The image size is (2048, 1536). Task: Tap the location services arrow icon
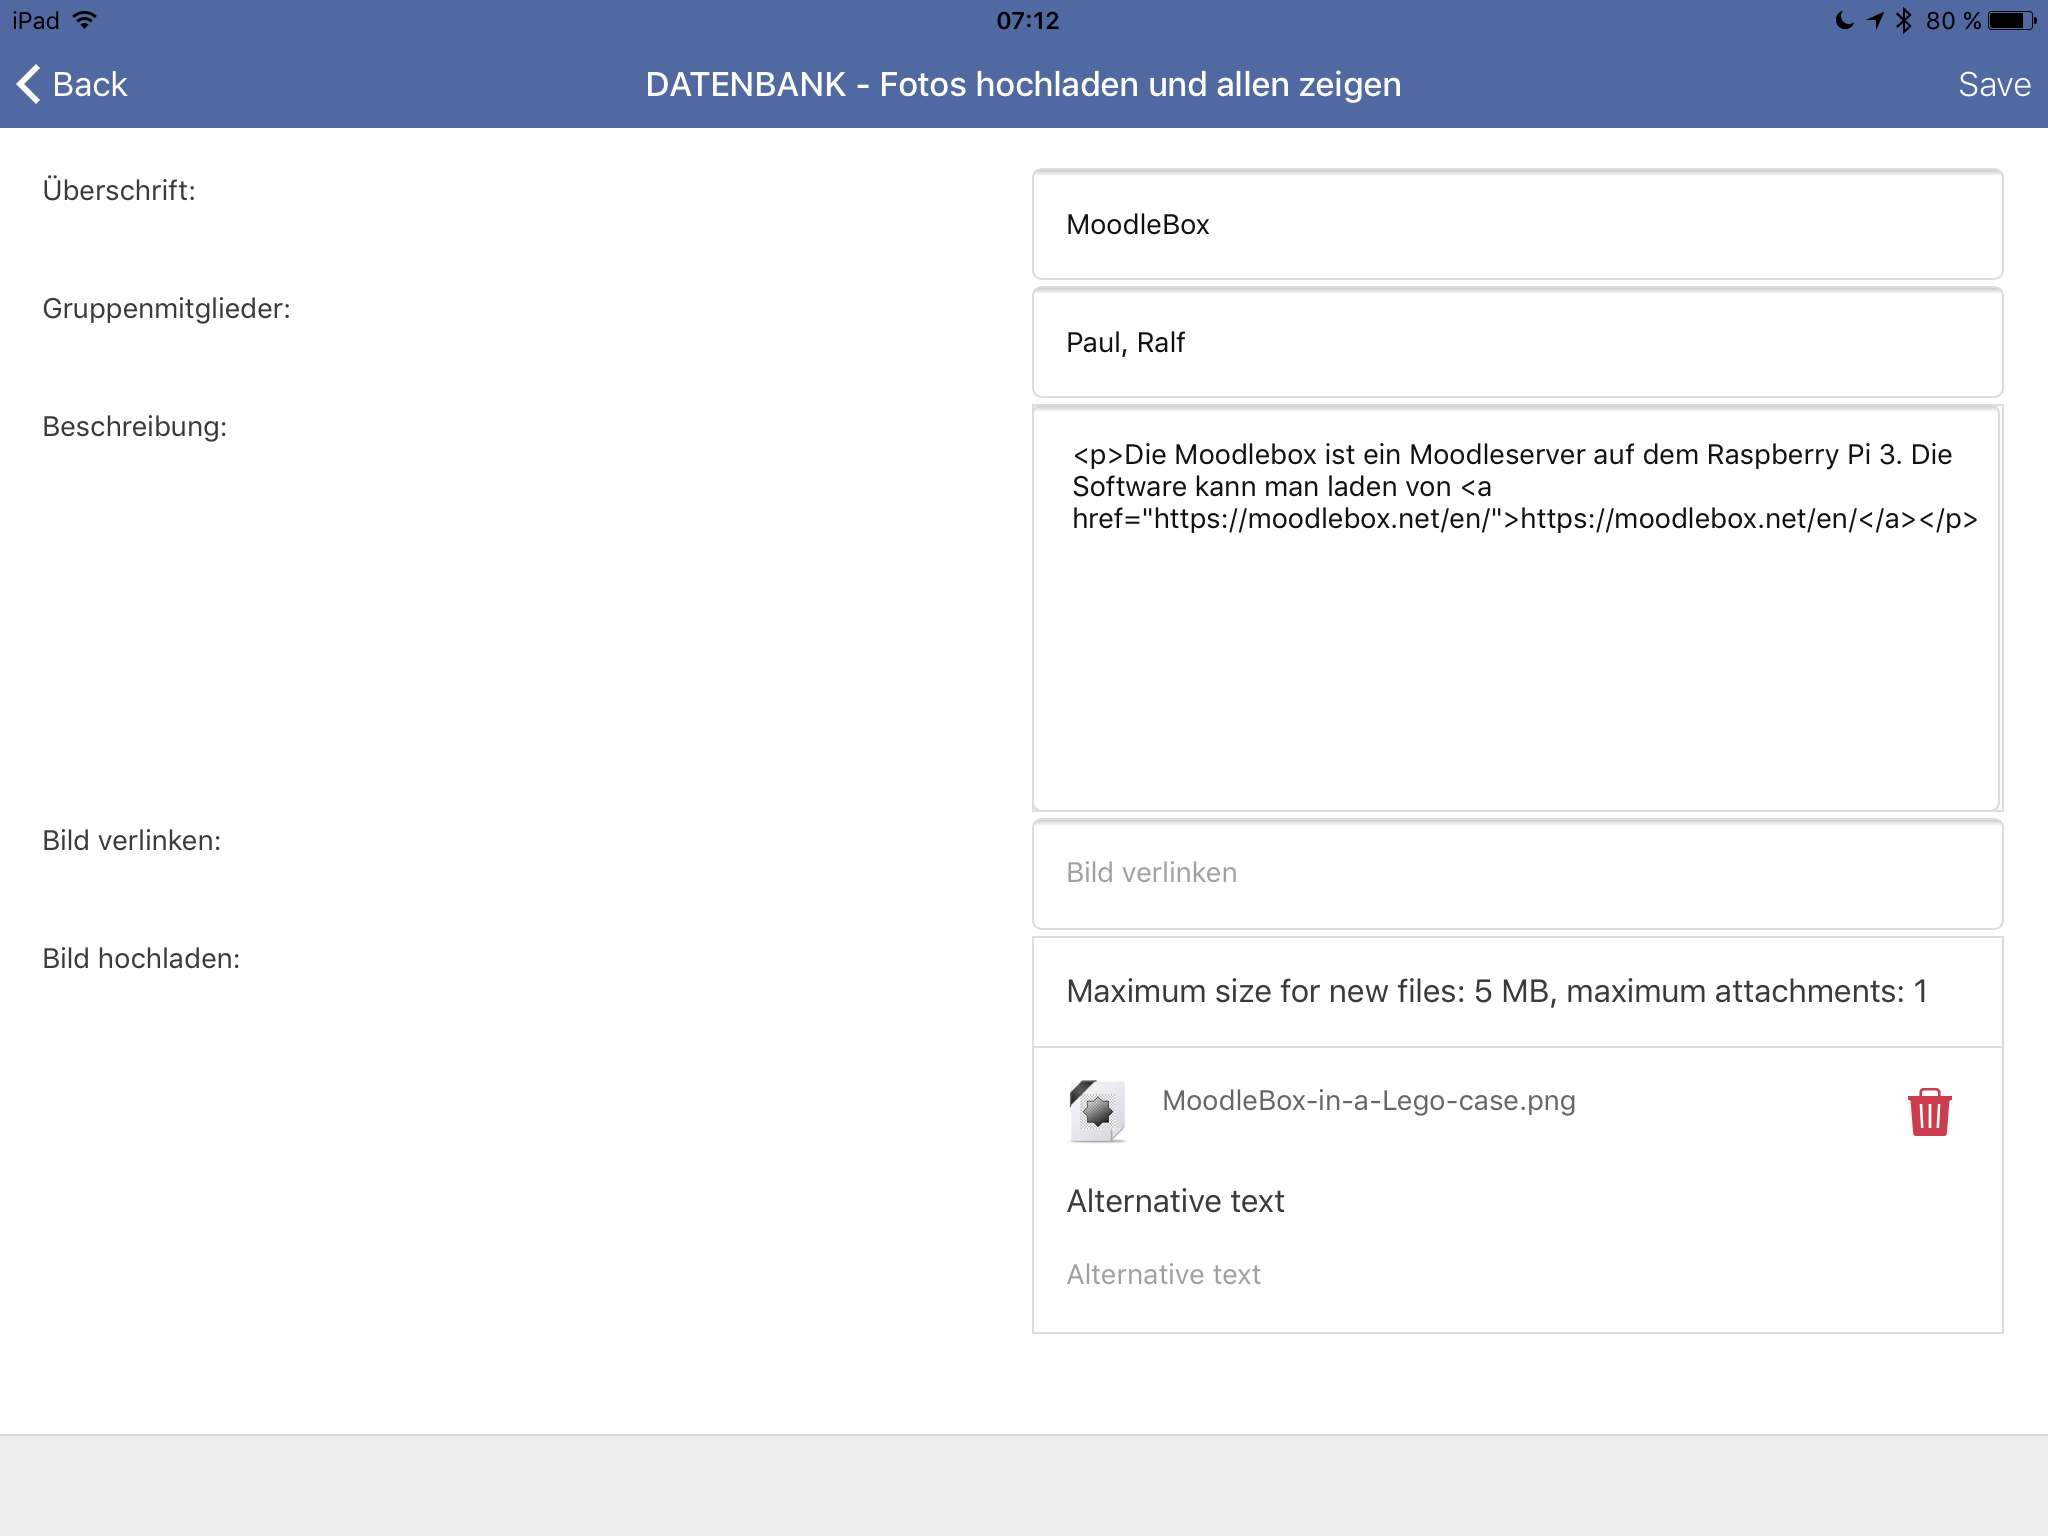pyautogui.click(x=1875, y=20)
